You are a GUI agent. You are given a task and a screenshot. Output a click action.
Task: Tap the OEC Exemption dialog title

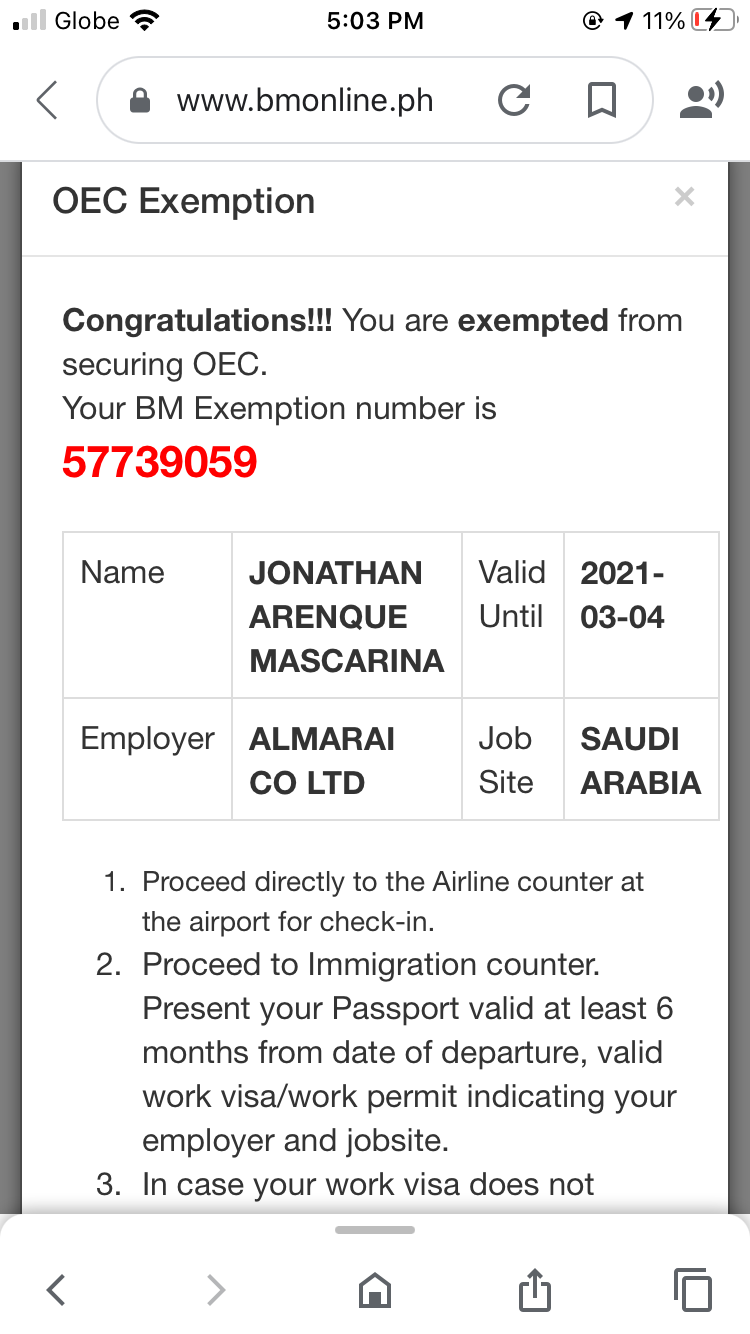[x=184, y=201]
